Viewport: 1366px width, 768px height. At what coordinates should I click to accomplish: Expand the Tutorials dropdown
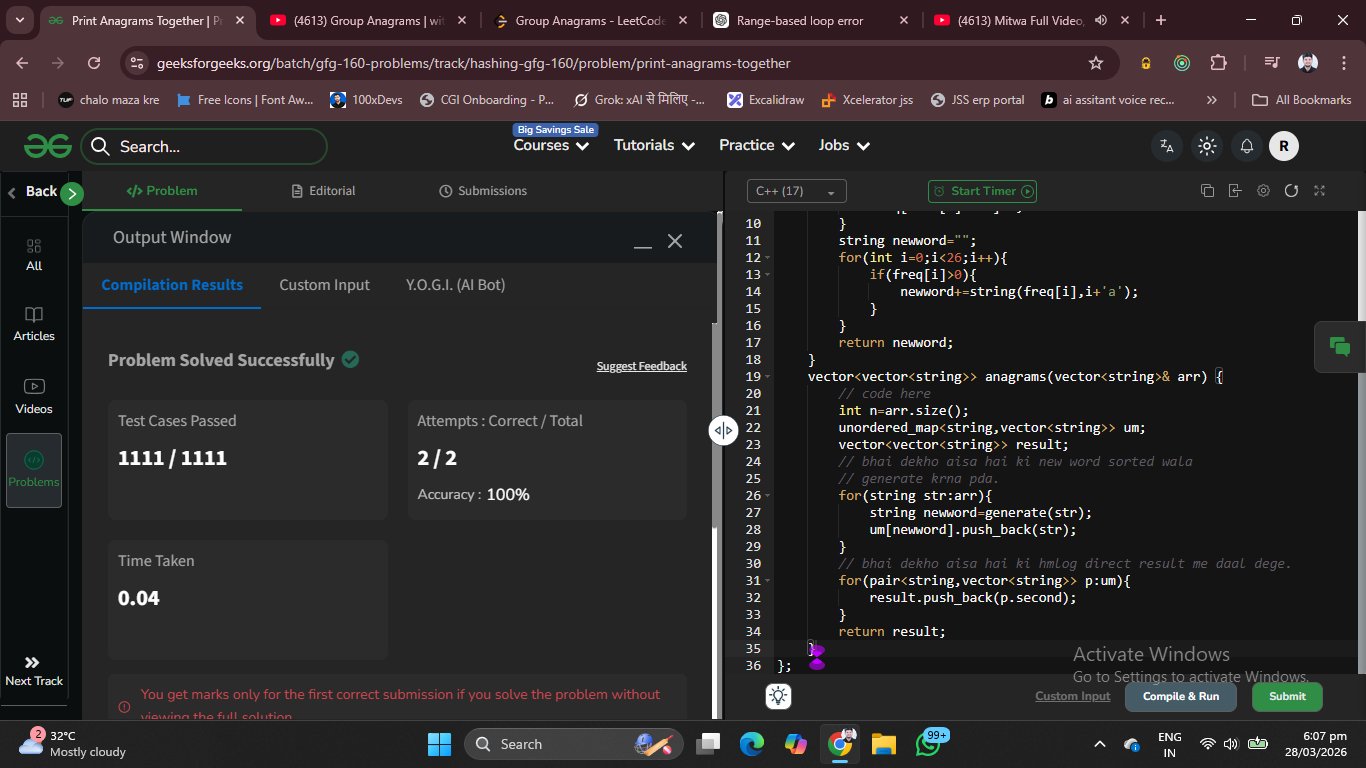[x=654, y=146]
